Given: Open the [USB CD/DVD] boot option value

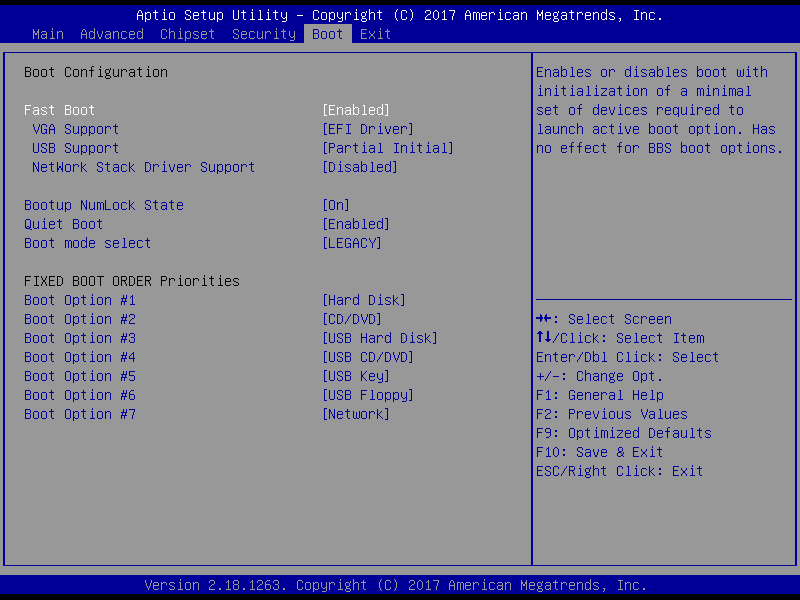Looking at the screenshot, I should coord(367,357).
